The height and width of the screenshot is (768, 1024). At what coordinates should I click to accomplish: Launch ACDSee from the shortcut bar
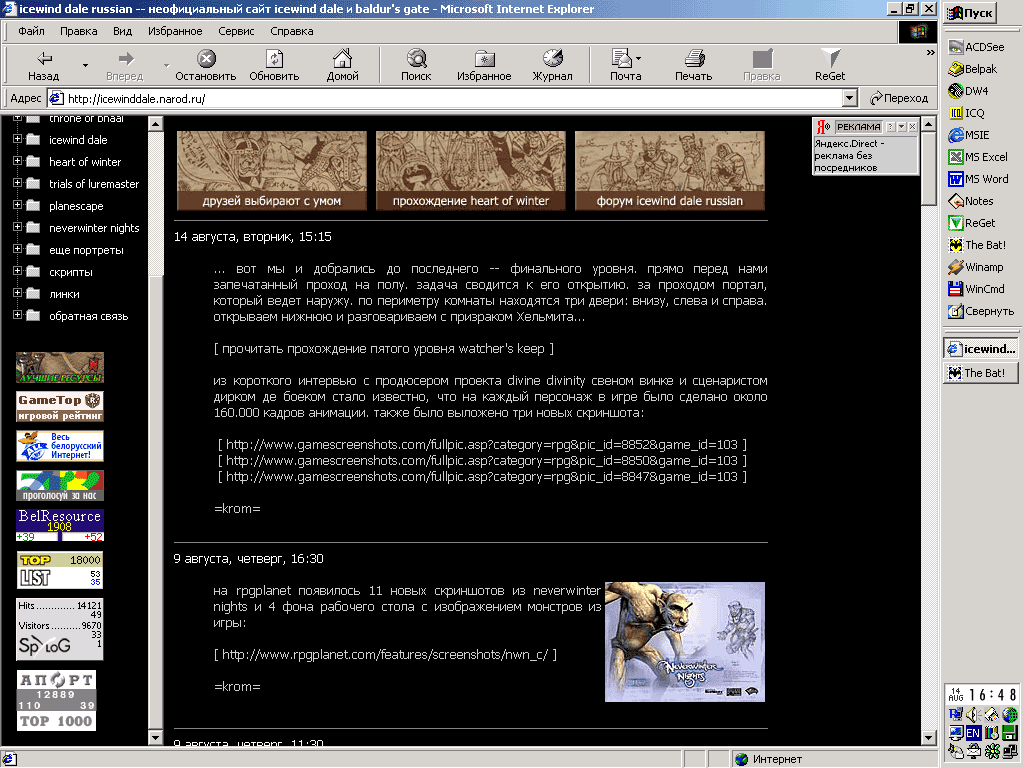tap(976, 47)
